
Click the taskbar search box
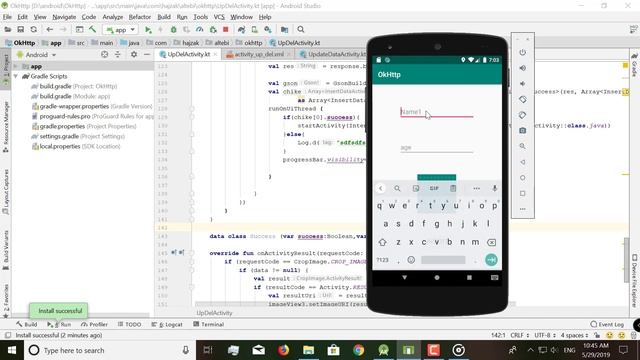click(110, 350)
